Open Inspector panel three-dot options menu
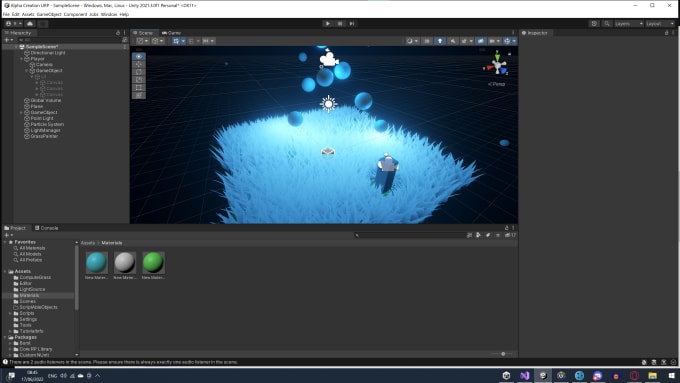This screenshot has height=383, width=680. [673, 33]
